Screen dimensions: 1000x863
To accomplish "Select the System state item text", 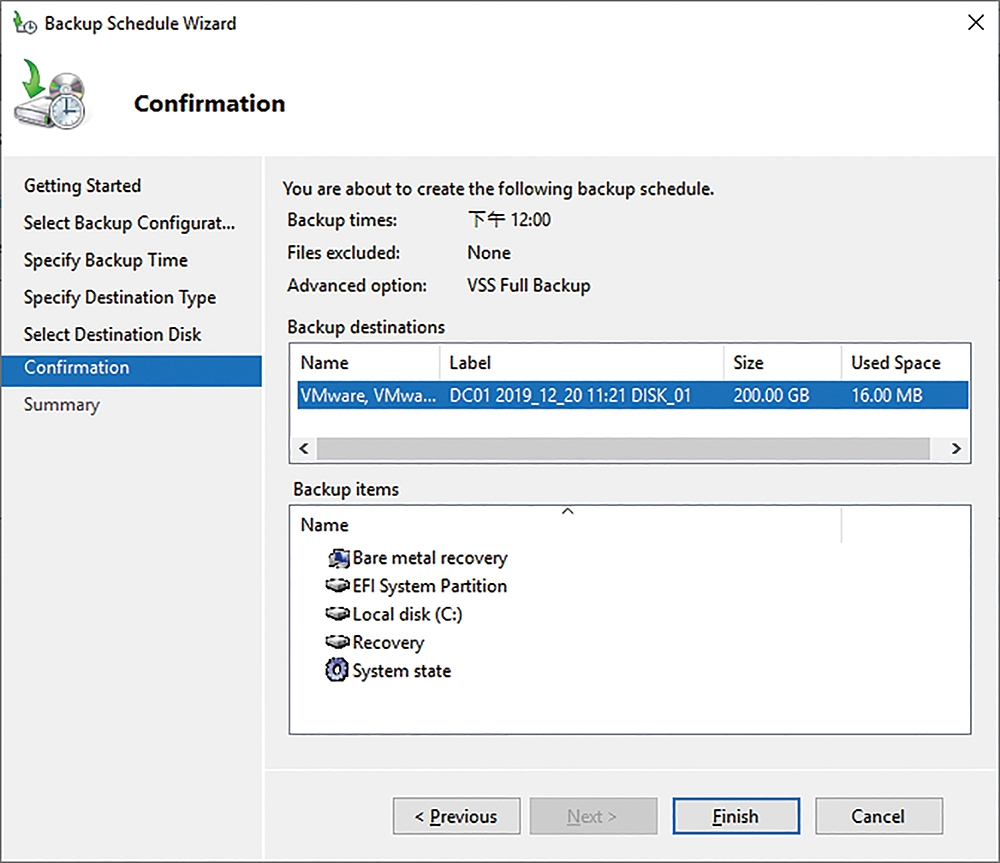I will (402, 671).
